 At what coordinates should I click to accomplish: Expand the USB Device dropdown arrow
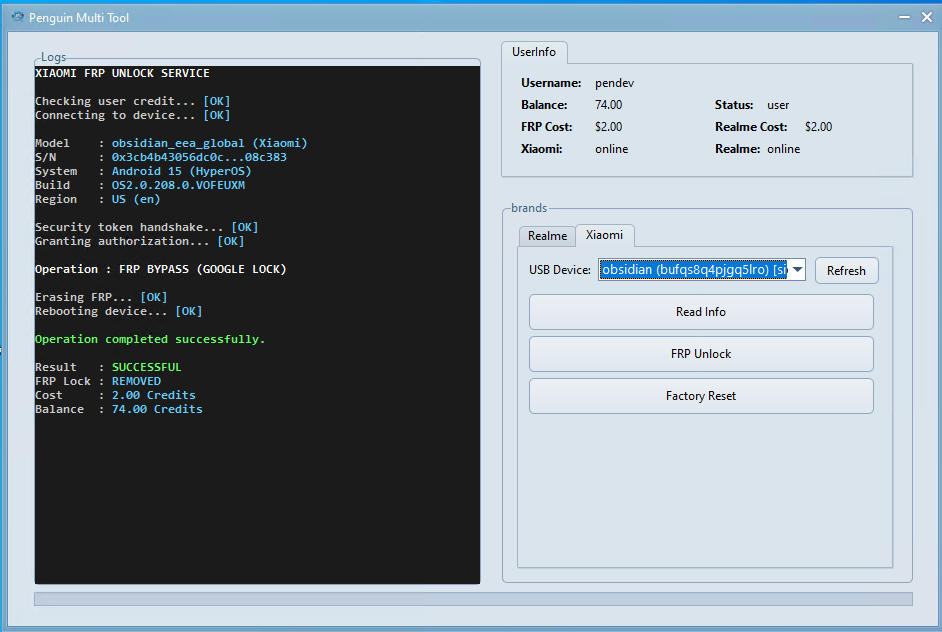pos(797,270)
